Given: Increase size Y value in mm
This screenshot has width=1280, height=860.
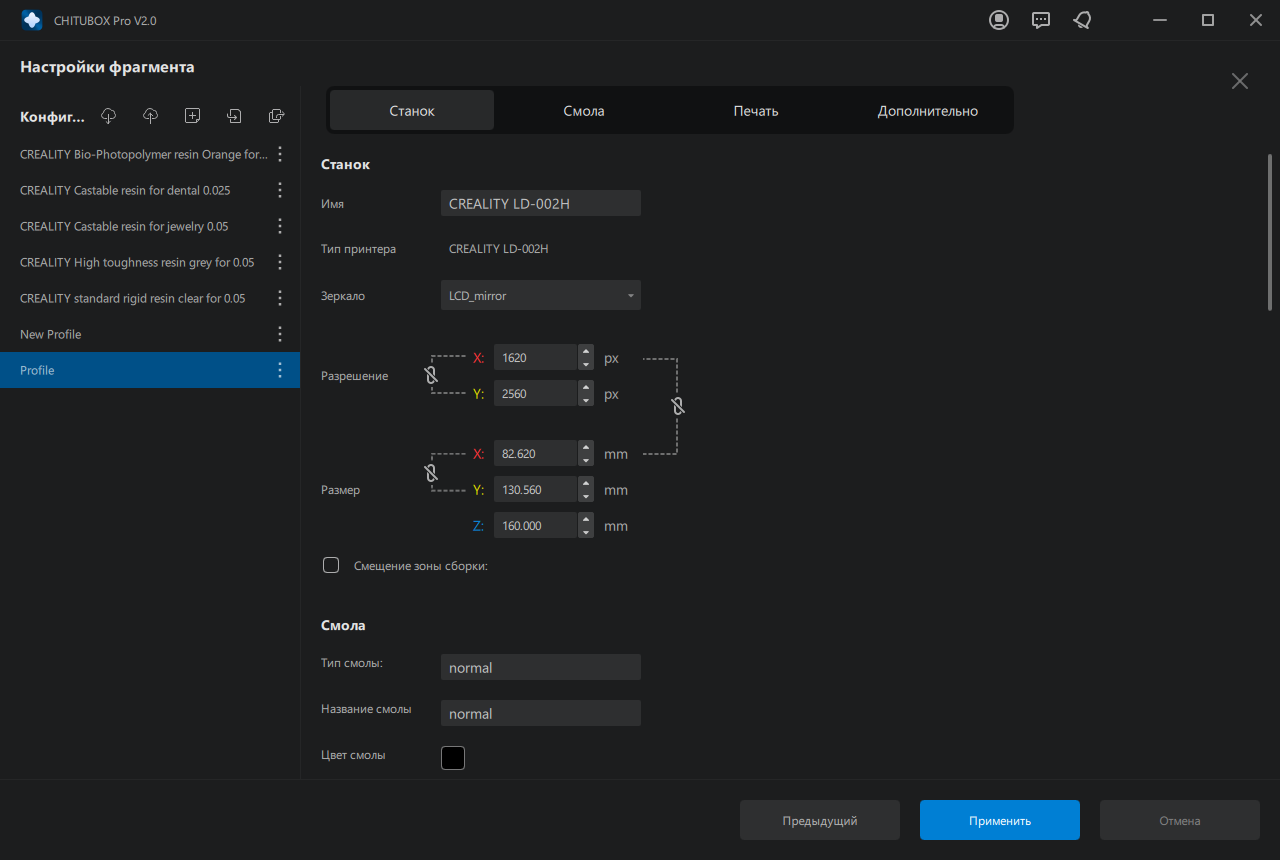Looking at the screenshot, I should click(586, 483).
